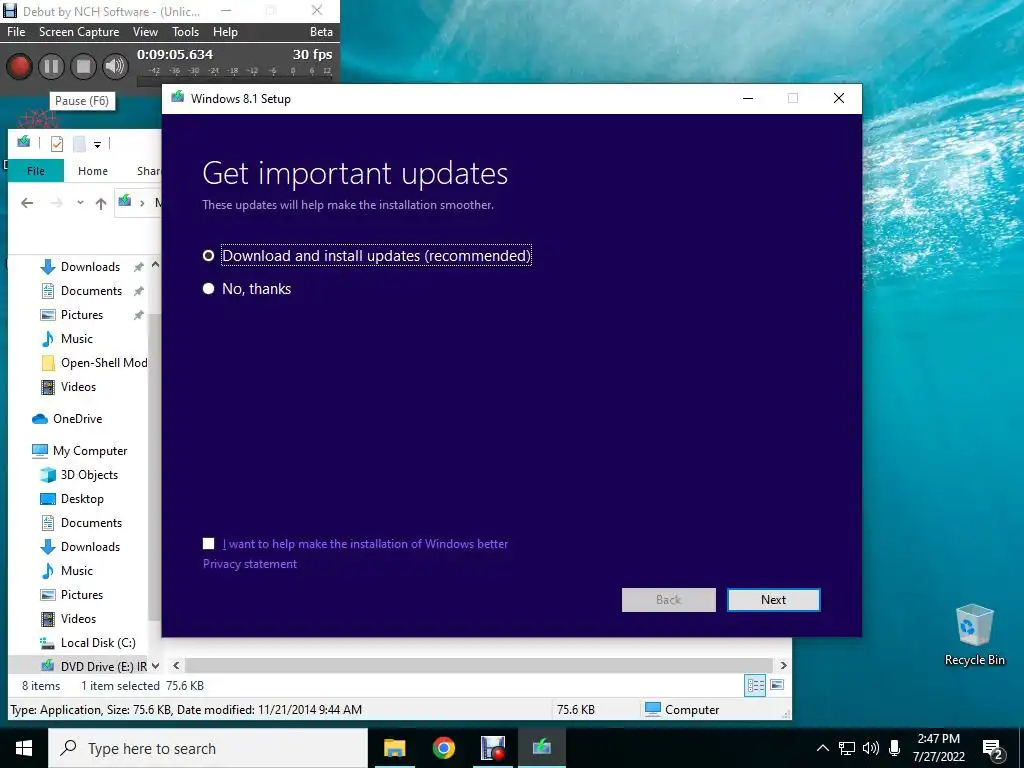Image resolution: width=1024 pixels, height=768 pixels.
Task: Click the Next button in Windows Setup
Action: (x=773, y=600)
